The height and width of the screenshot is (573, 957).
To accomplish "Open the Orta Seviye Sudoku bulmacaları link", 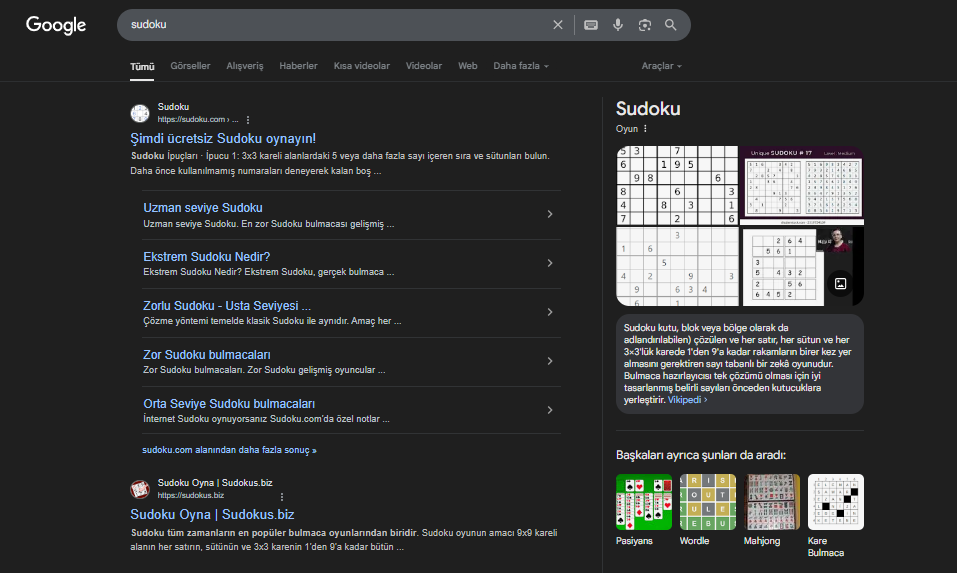I will (229, 404).
